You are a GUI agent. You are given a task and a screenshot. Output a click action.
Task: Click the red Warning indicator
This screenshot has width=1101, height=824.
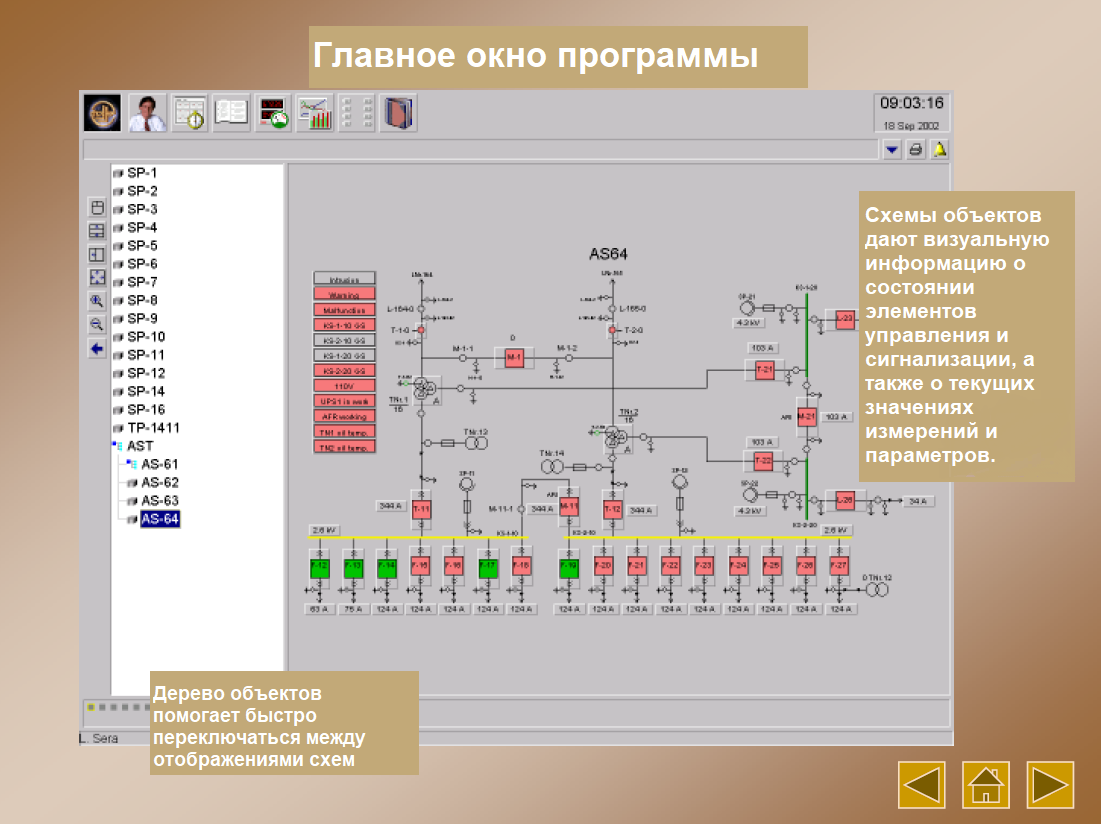344,294
